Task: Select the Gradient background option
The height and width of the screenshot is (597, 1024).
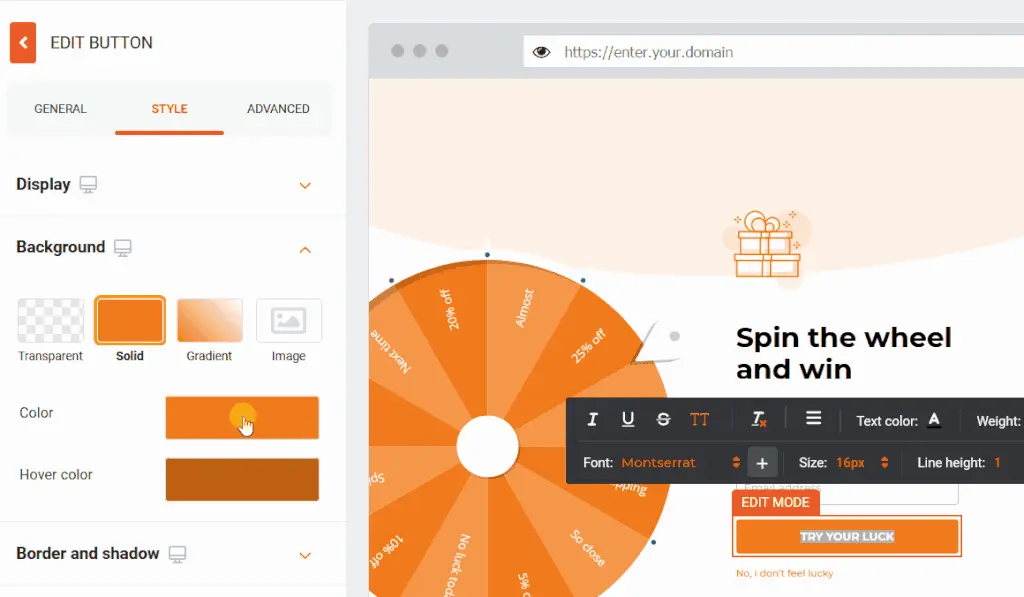Action: (210, 321)
